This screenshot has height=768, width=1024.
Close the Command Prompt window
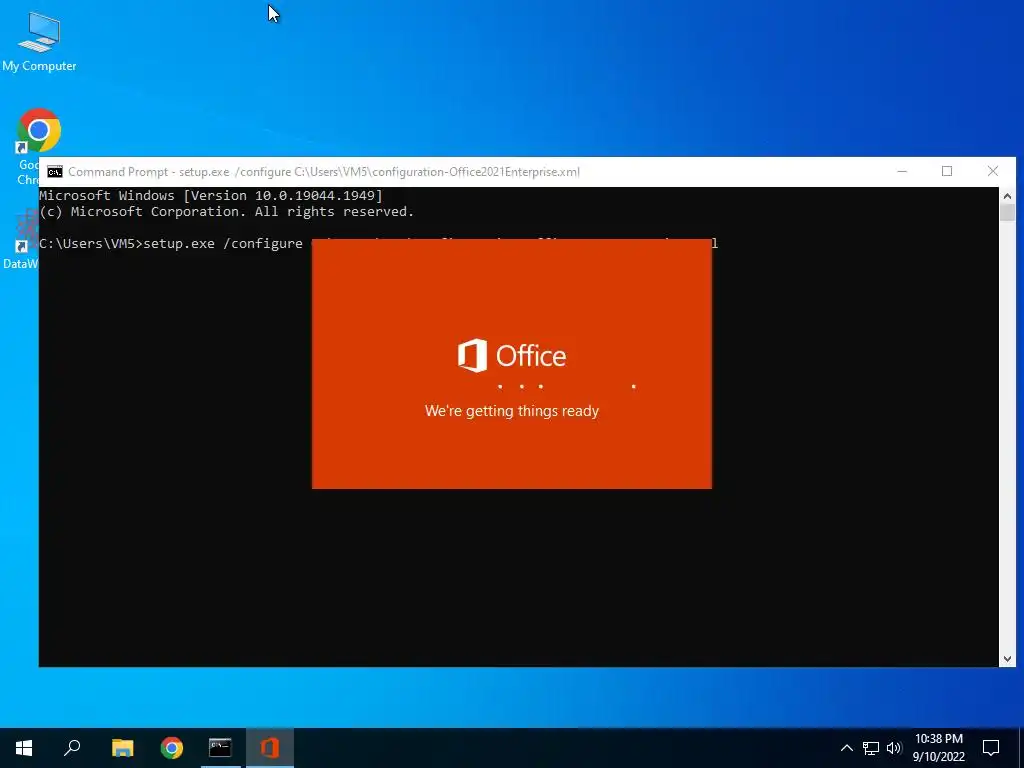993,171
